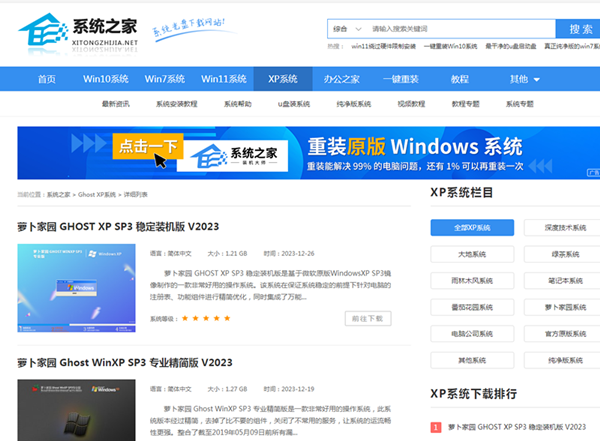Open the 教程 nav tab
The image size is (600, 441).
coord(460,79)
